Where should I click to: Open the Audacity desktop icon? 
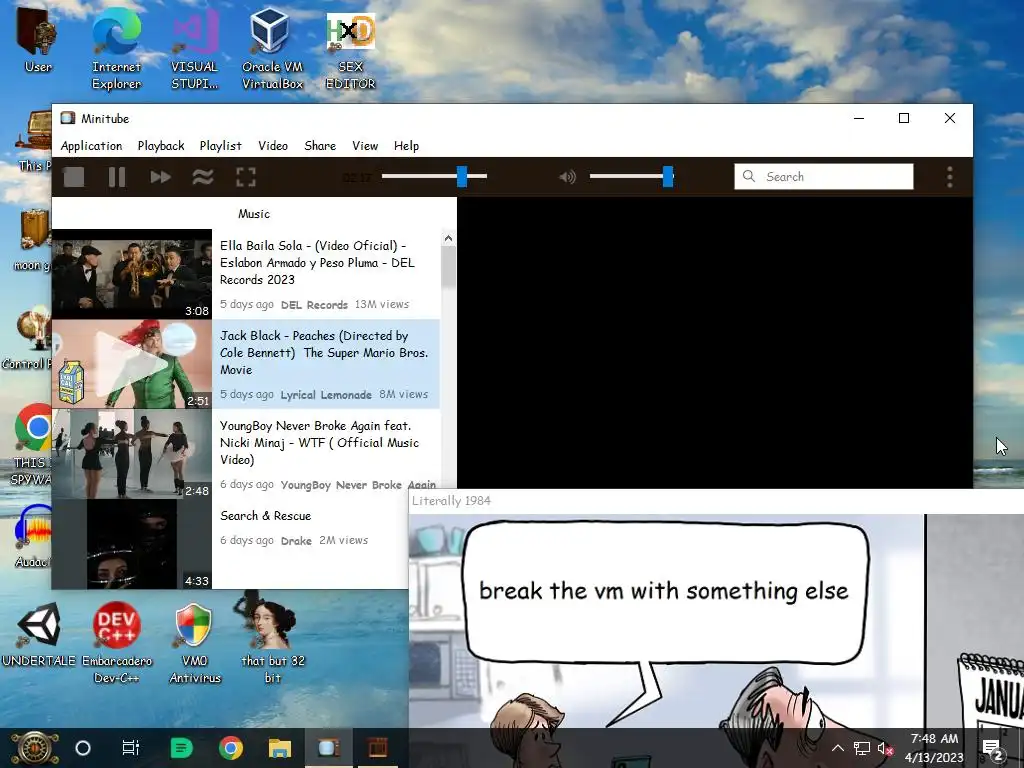[x=33, y=536]
